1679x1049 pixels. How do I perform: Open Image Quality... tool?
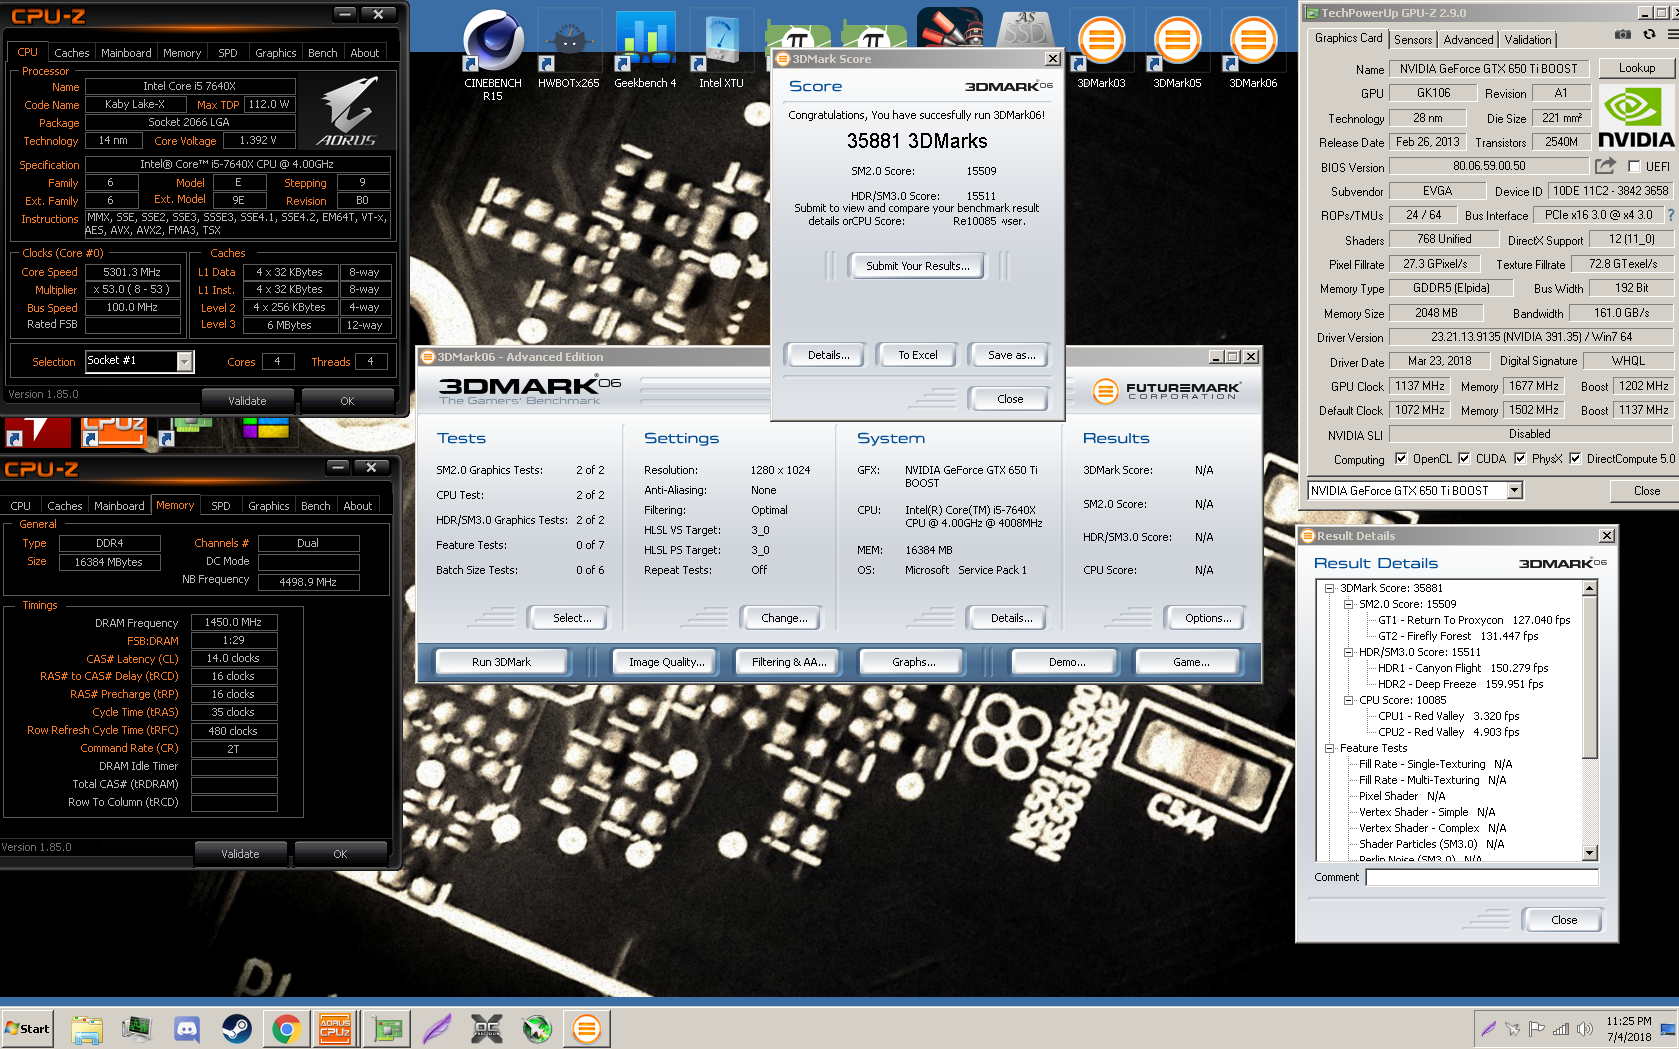(x=666, y=662)
